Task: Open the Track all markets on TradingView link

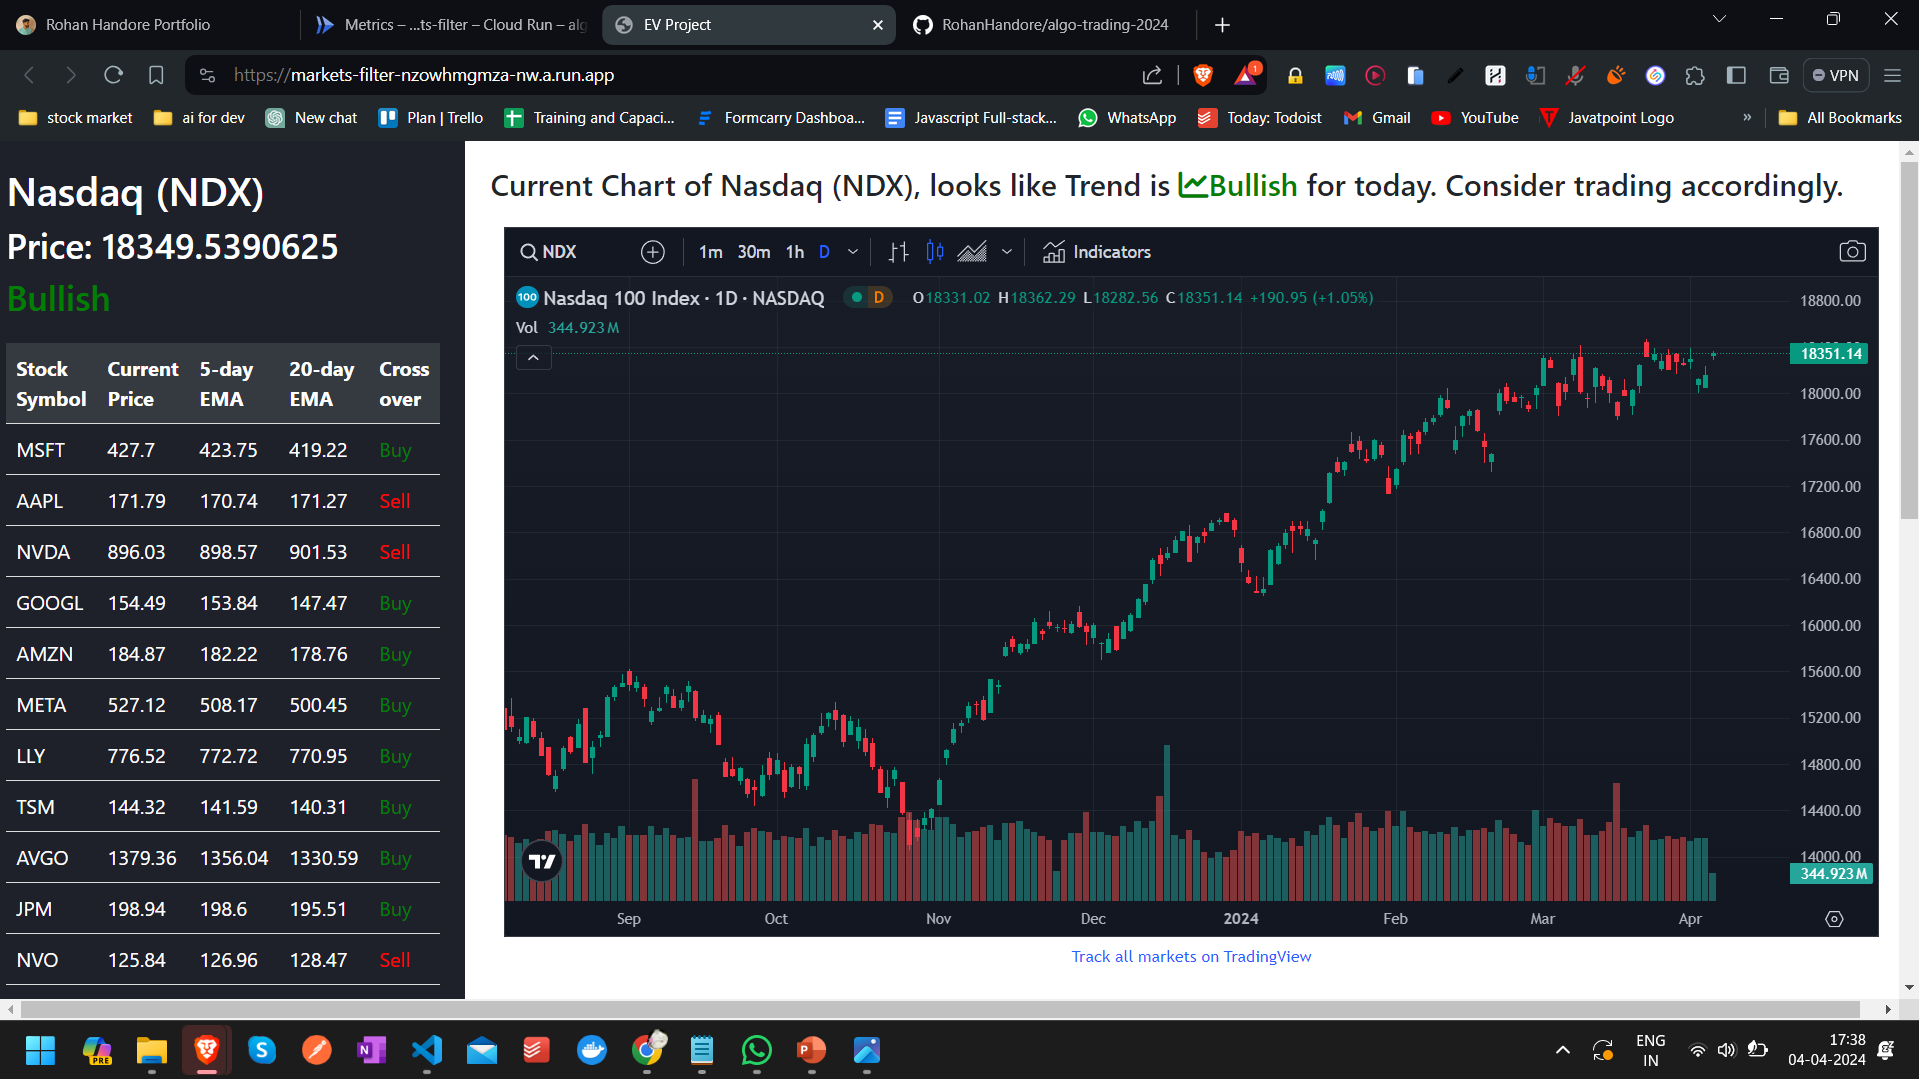Action: [x=1191, y=957]
